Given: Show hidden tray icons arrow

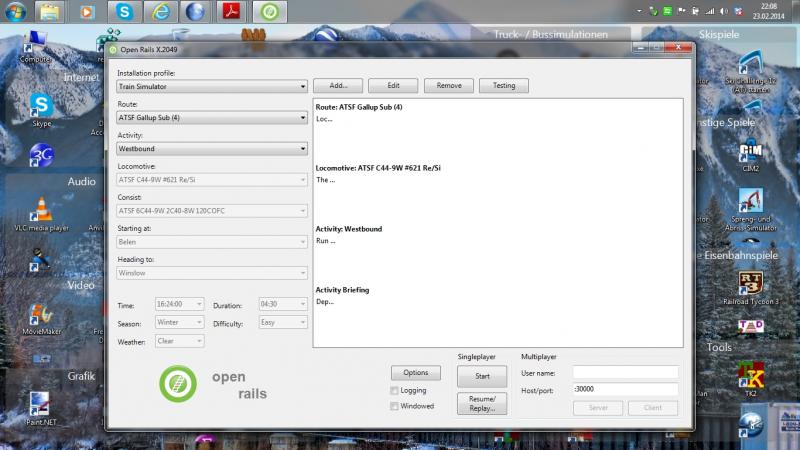Looking at the screenshot, I should tap(639, 11).
